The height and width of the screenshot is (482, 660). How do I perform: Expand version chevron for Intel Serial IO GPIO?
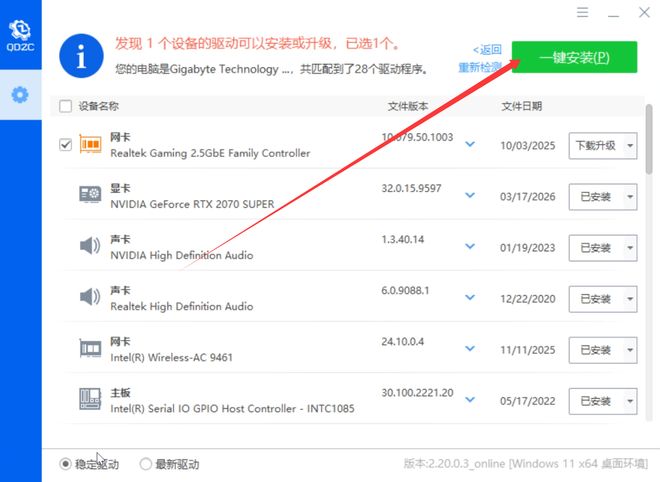click(470, 399)
